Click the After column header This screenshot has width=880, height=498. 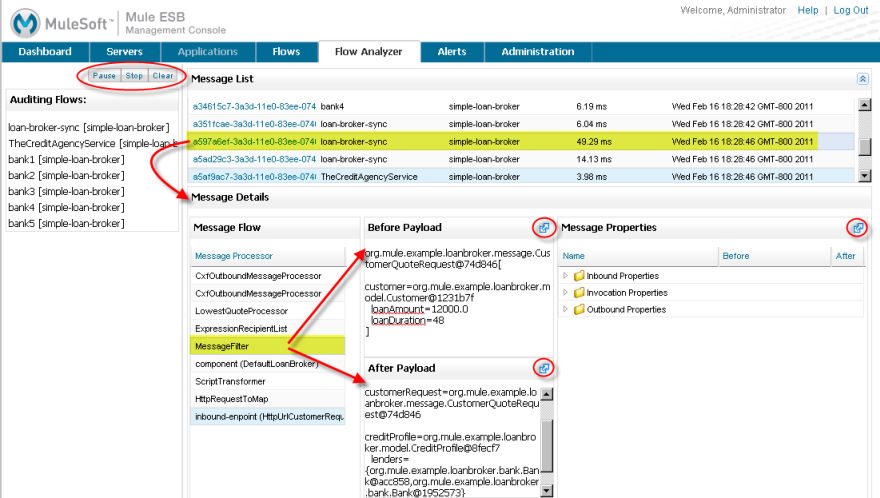pyautogui.click(x=845, y=256)
